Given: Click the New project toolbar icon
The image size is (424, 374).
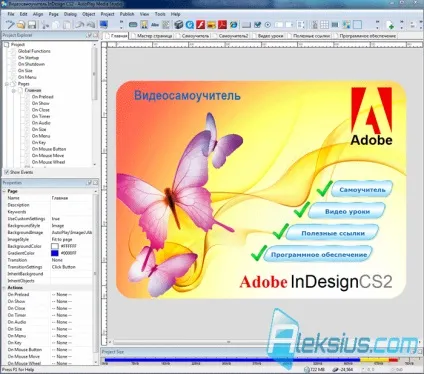Looking at the screenshot, I should pos(10,25).
